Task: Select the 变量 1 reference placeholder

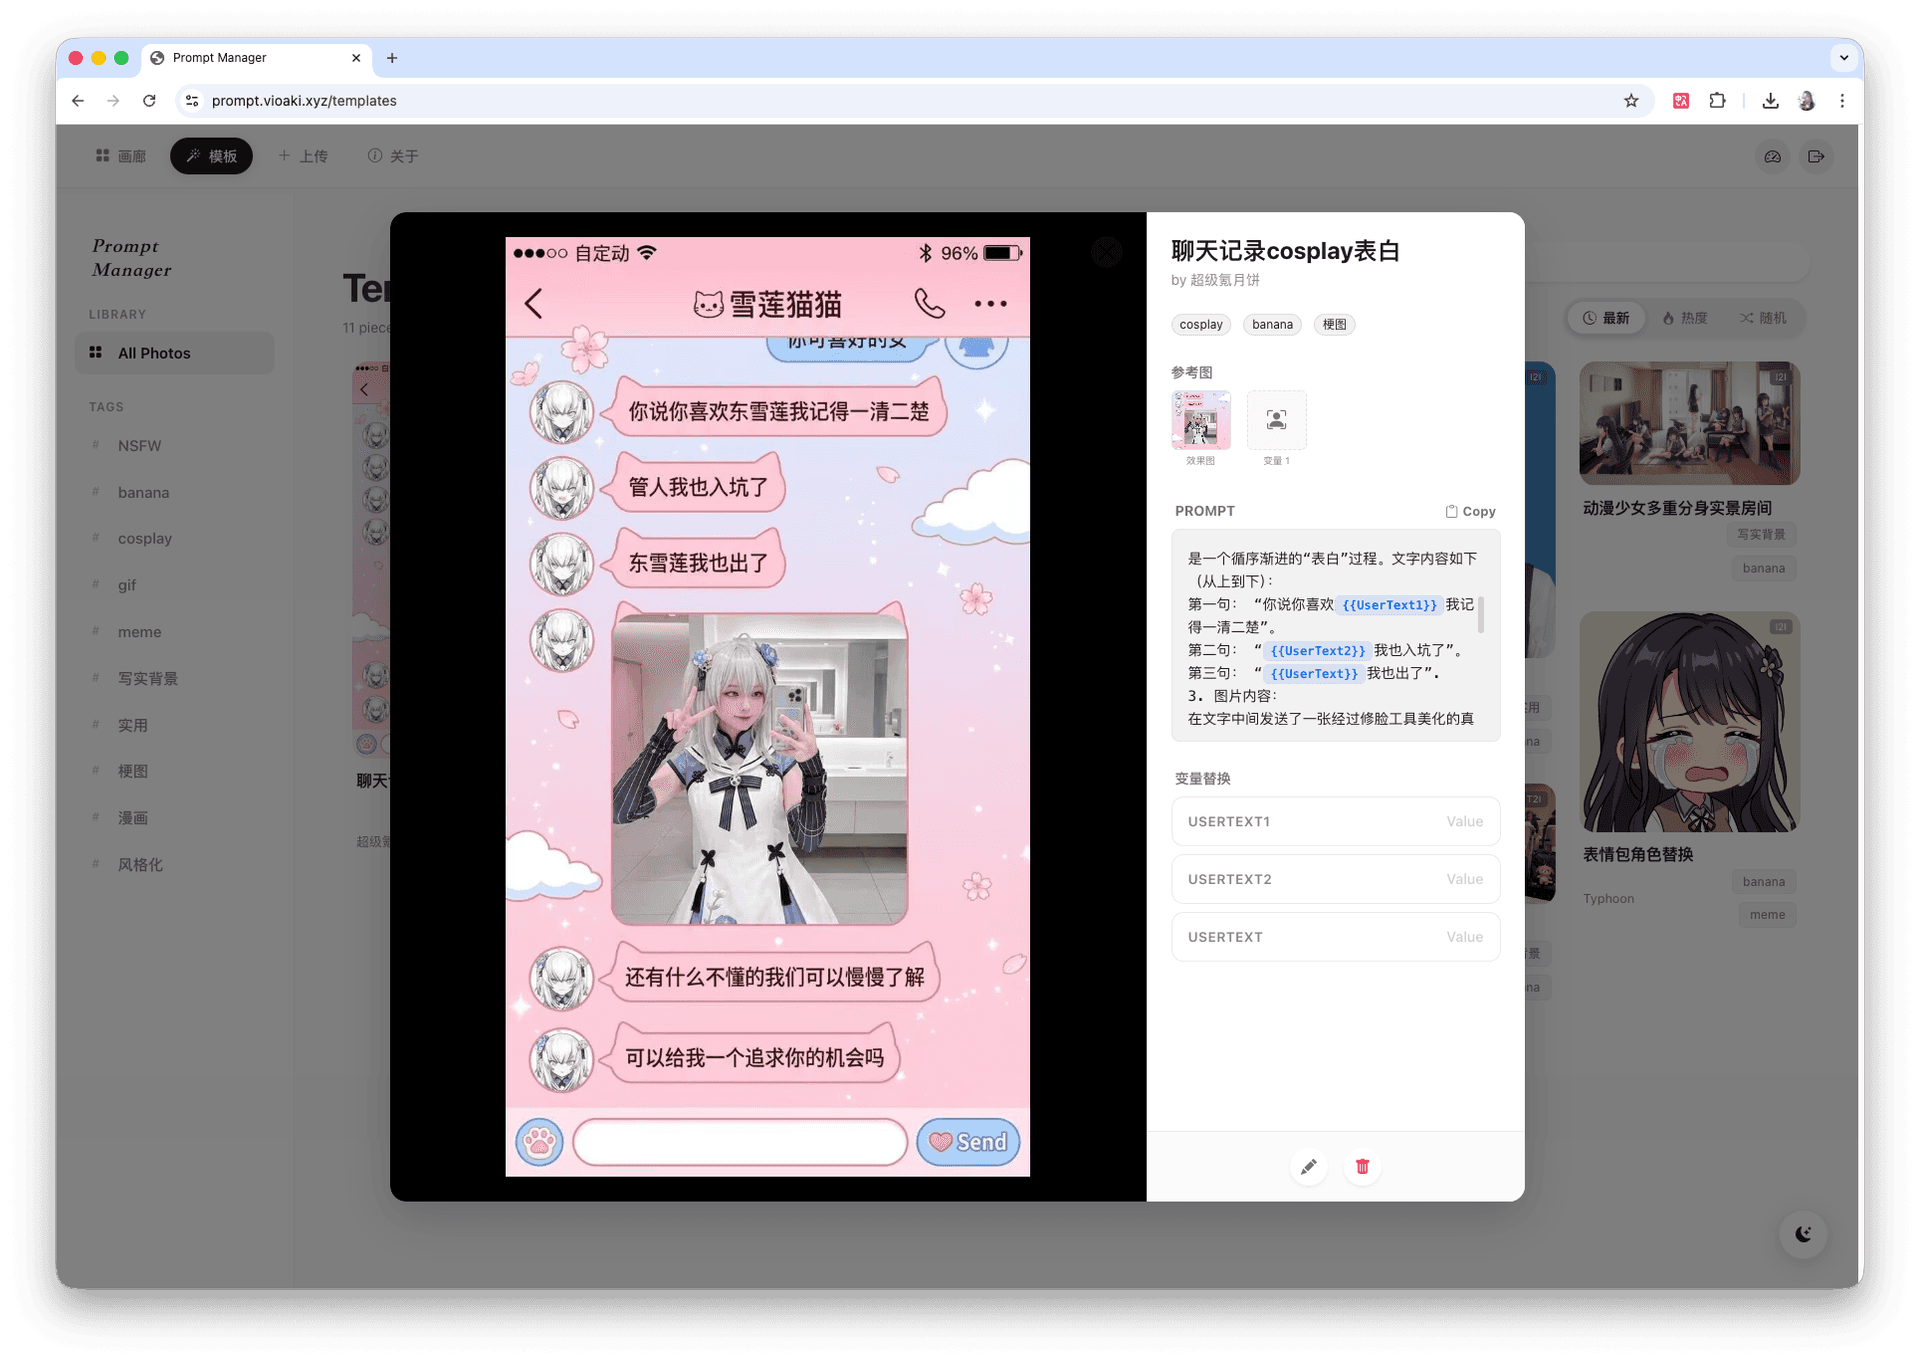Action: coord(1276,420)
